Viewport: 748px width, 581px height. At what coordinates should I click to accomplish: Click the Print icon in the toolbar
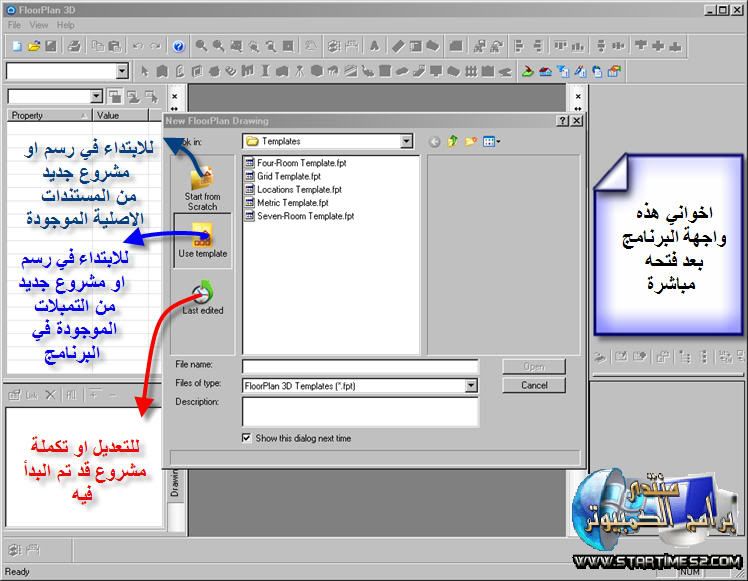coord(74,46)
